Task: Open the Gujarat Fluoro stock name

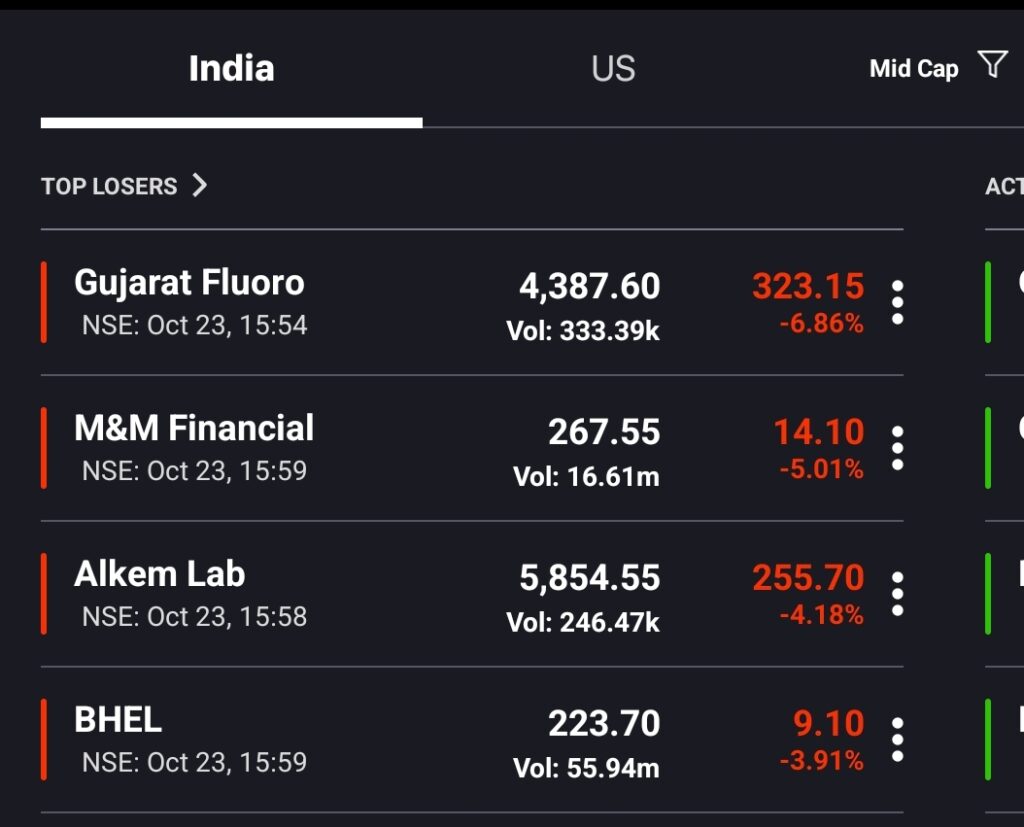Action: pyautogui.click(x=189, y=283)
